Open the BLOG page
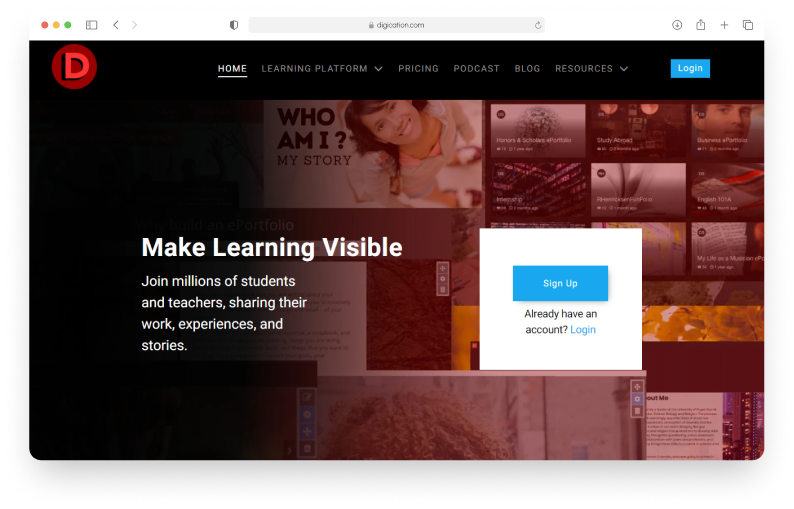Image resolution: width=794 pixels, height=509 pixels. [527, 68]
